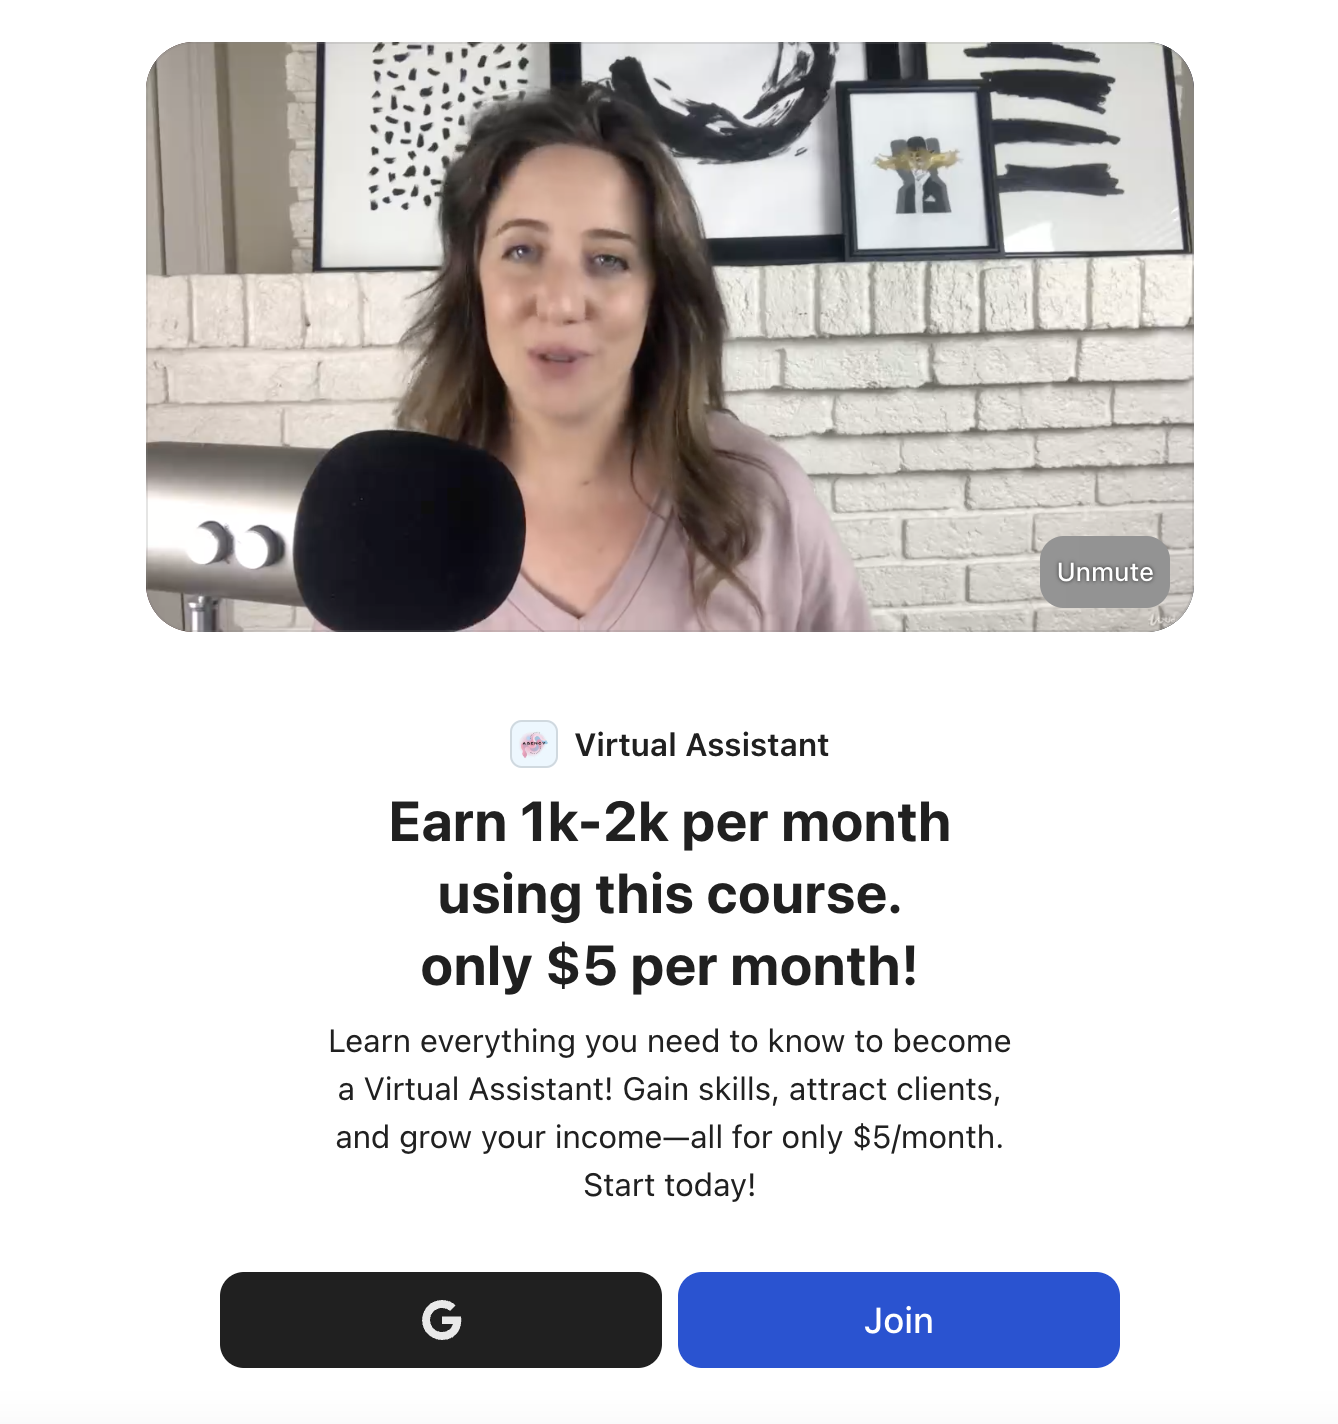
Task: Click the "Gain skills, attract clients" line
Action: coord(670,1089)
